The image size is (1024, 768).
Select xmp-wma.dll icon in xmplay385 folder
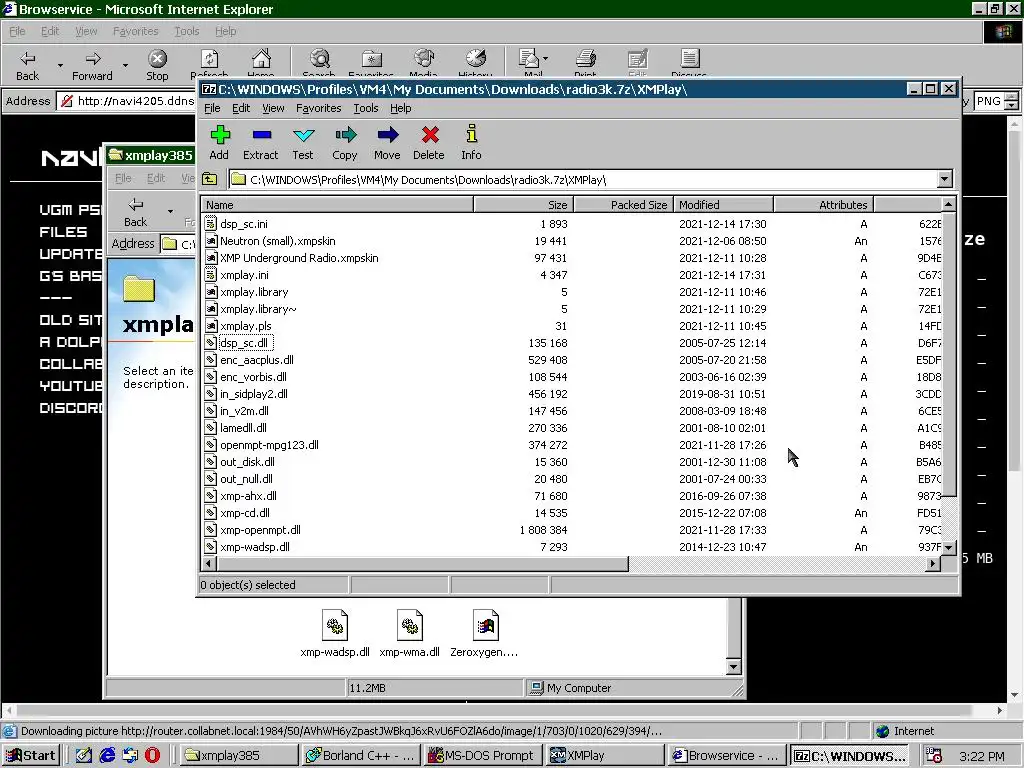coord(409,625)
